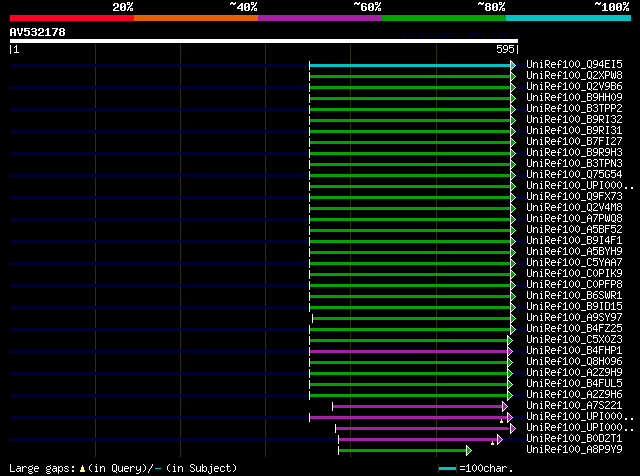
Task: Click the white AV532178 query sequence bar
Action: tap(264, 41)
